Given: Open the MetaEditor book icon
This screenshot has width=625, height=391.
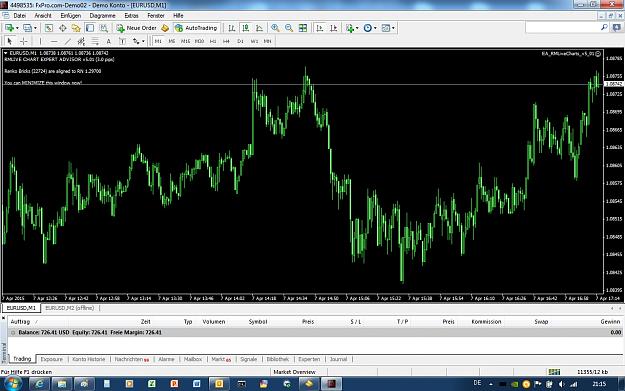Looking at the screenshot, I should coord(165,28).
